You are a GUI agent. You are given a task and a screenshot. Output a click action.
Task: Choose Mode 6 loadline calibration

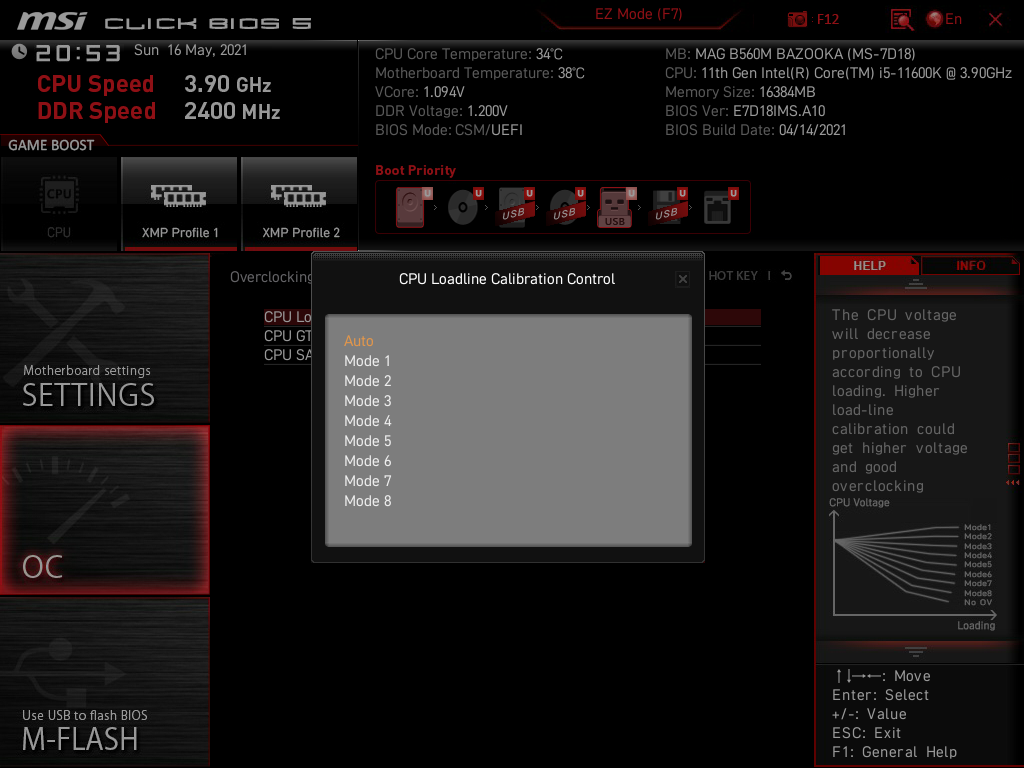pos(368,461)
